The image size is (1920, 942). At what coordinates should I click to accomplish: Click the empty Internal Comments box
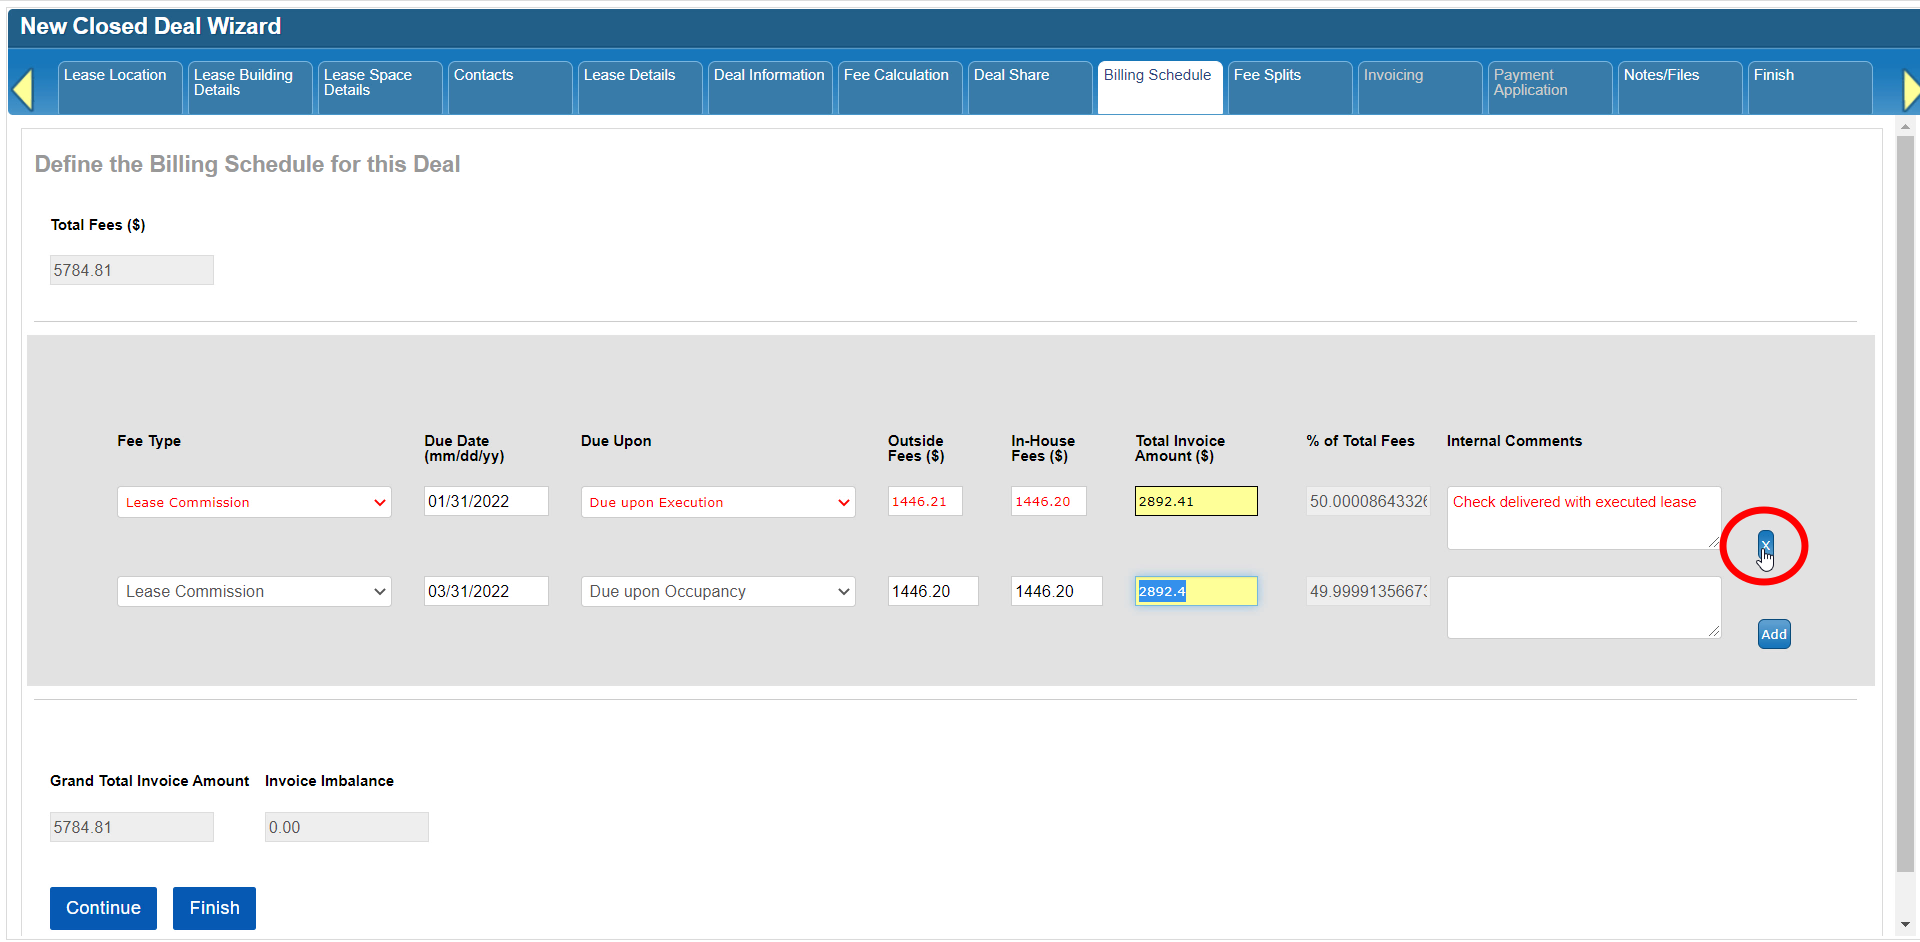tap(1582, 607)
